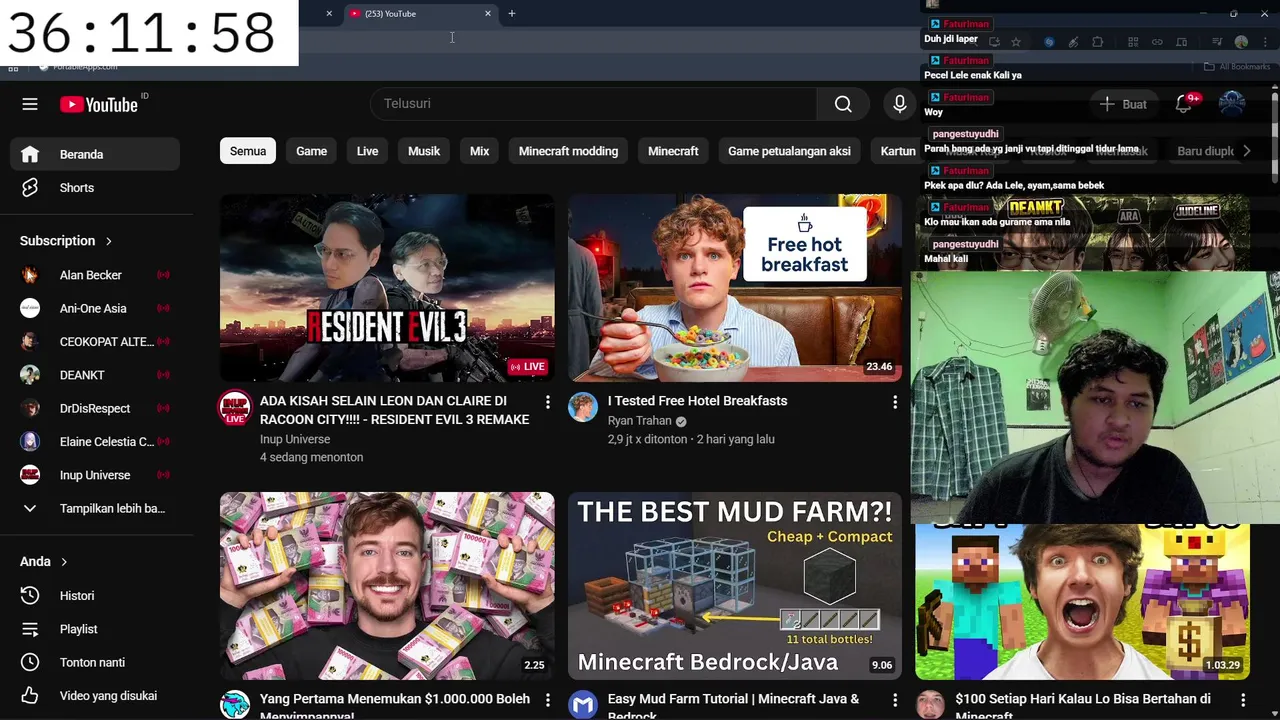The image size is (1280, 720).
Task: Open options for Resident Evil 3 video
Action: 547,402
